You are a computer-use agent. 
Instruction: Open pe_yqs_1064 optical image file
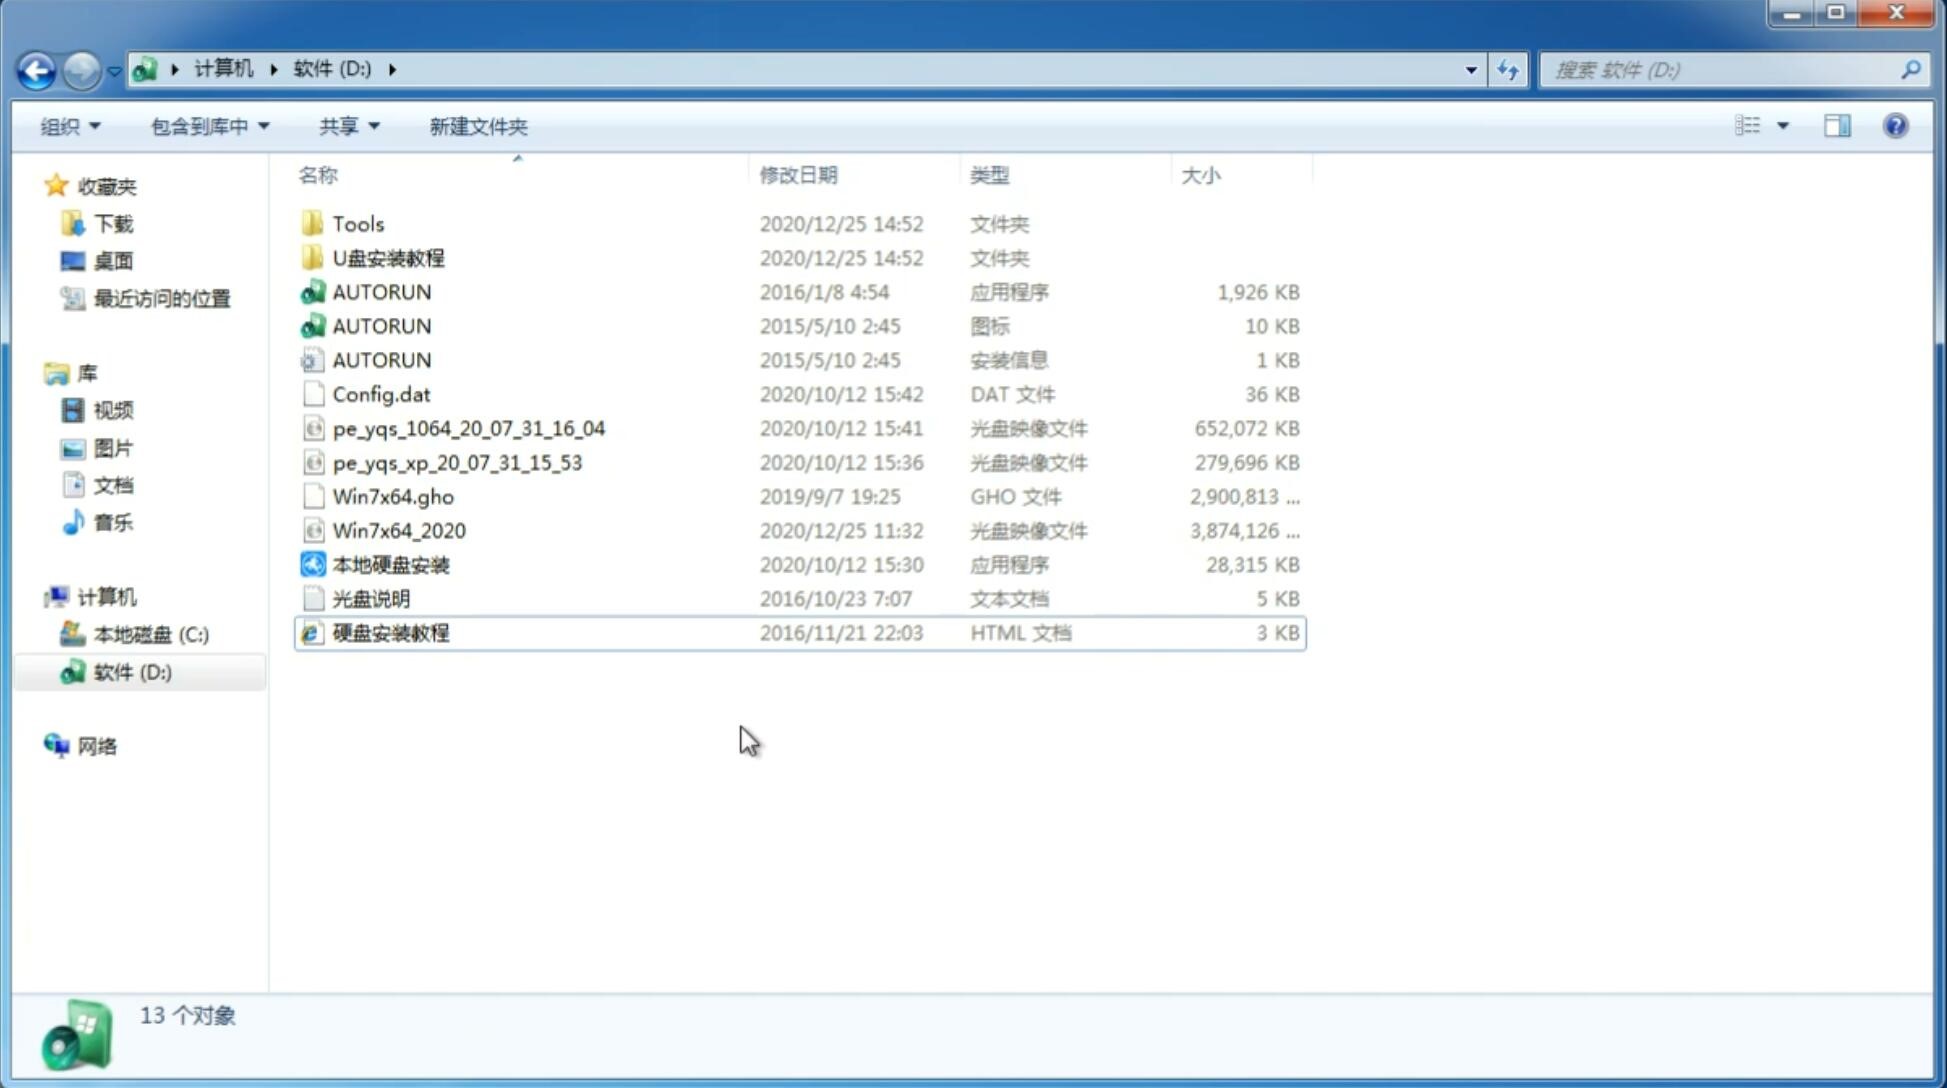(x=468, y=428)
